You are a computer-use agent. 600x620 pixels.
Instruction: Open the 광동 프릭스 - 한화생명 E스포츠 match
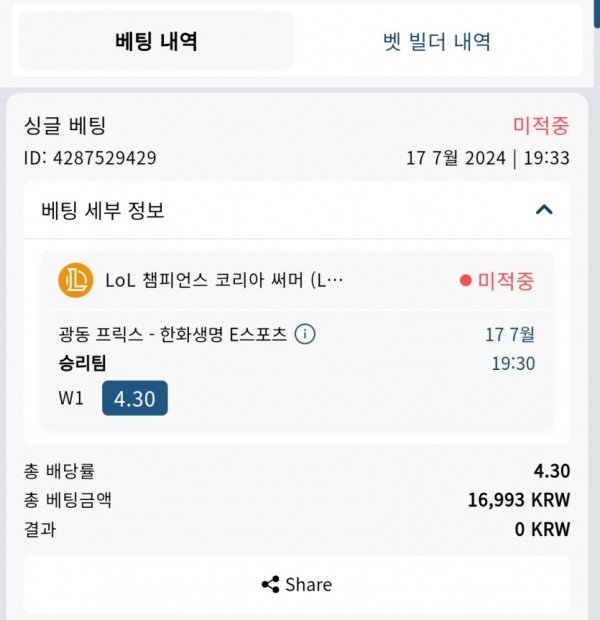[173, 334]
